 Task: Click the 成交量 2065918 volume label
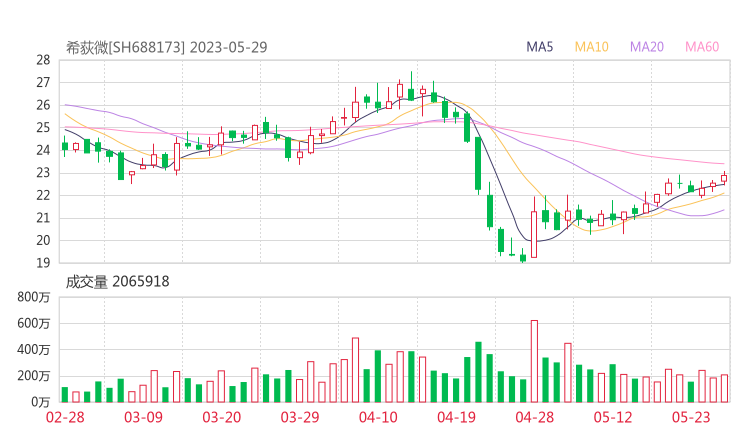pos(117,282)
